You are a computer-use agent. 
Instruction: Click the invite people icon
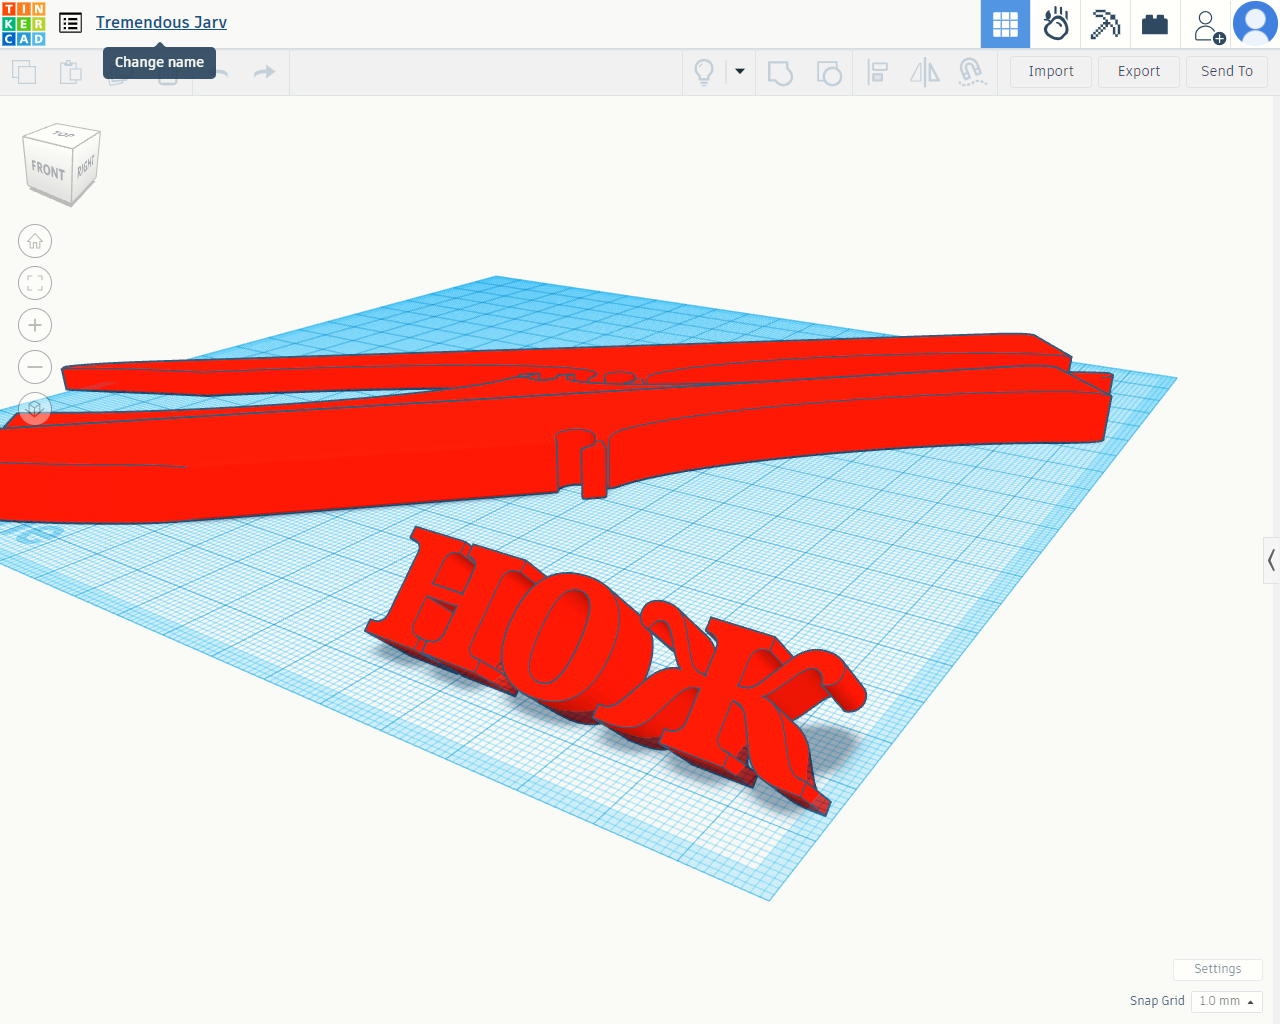1207,25
